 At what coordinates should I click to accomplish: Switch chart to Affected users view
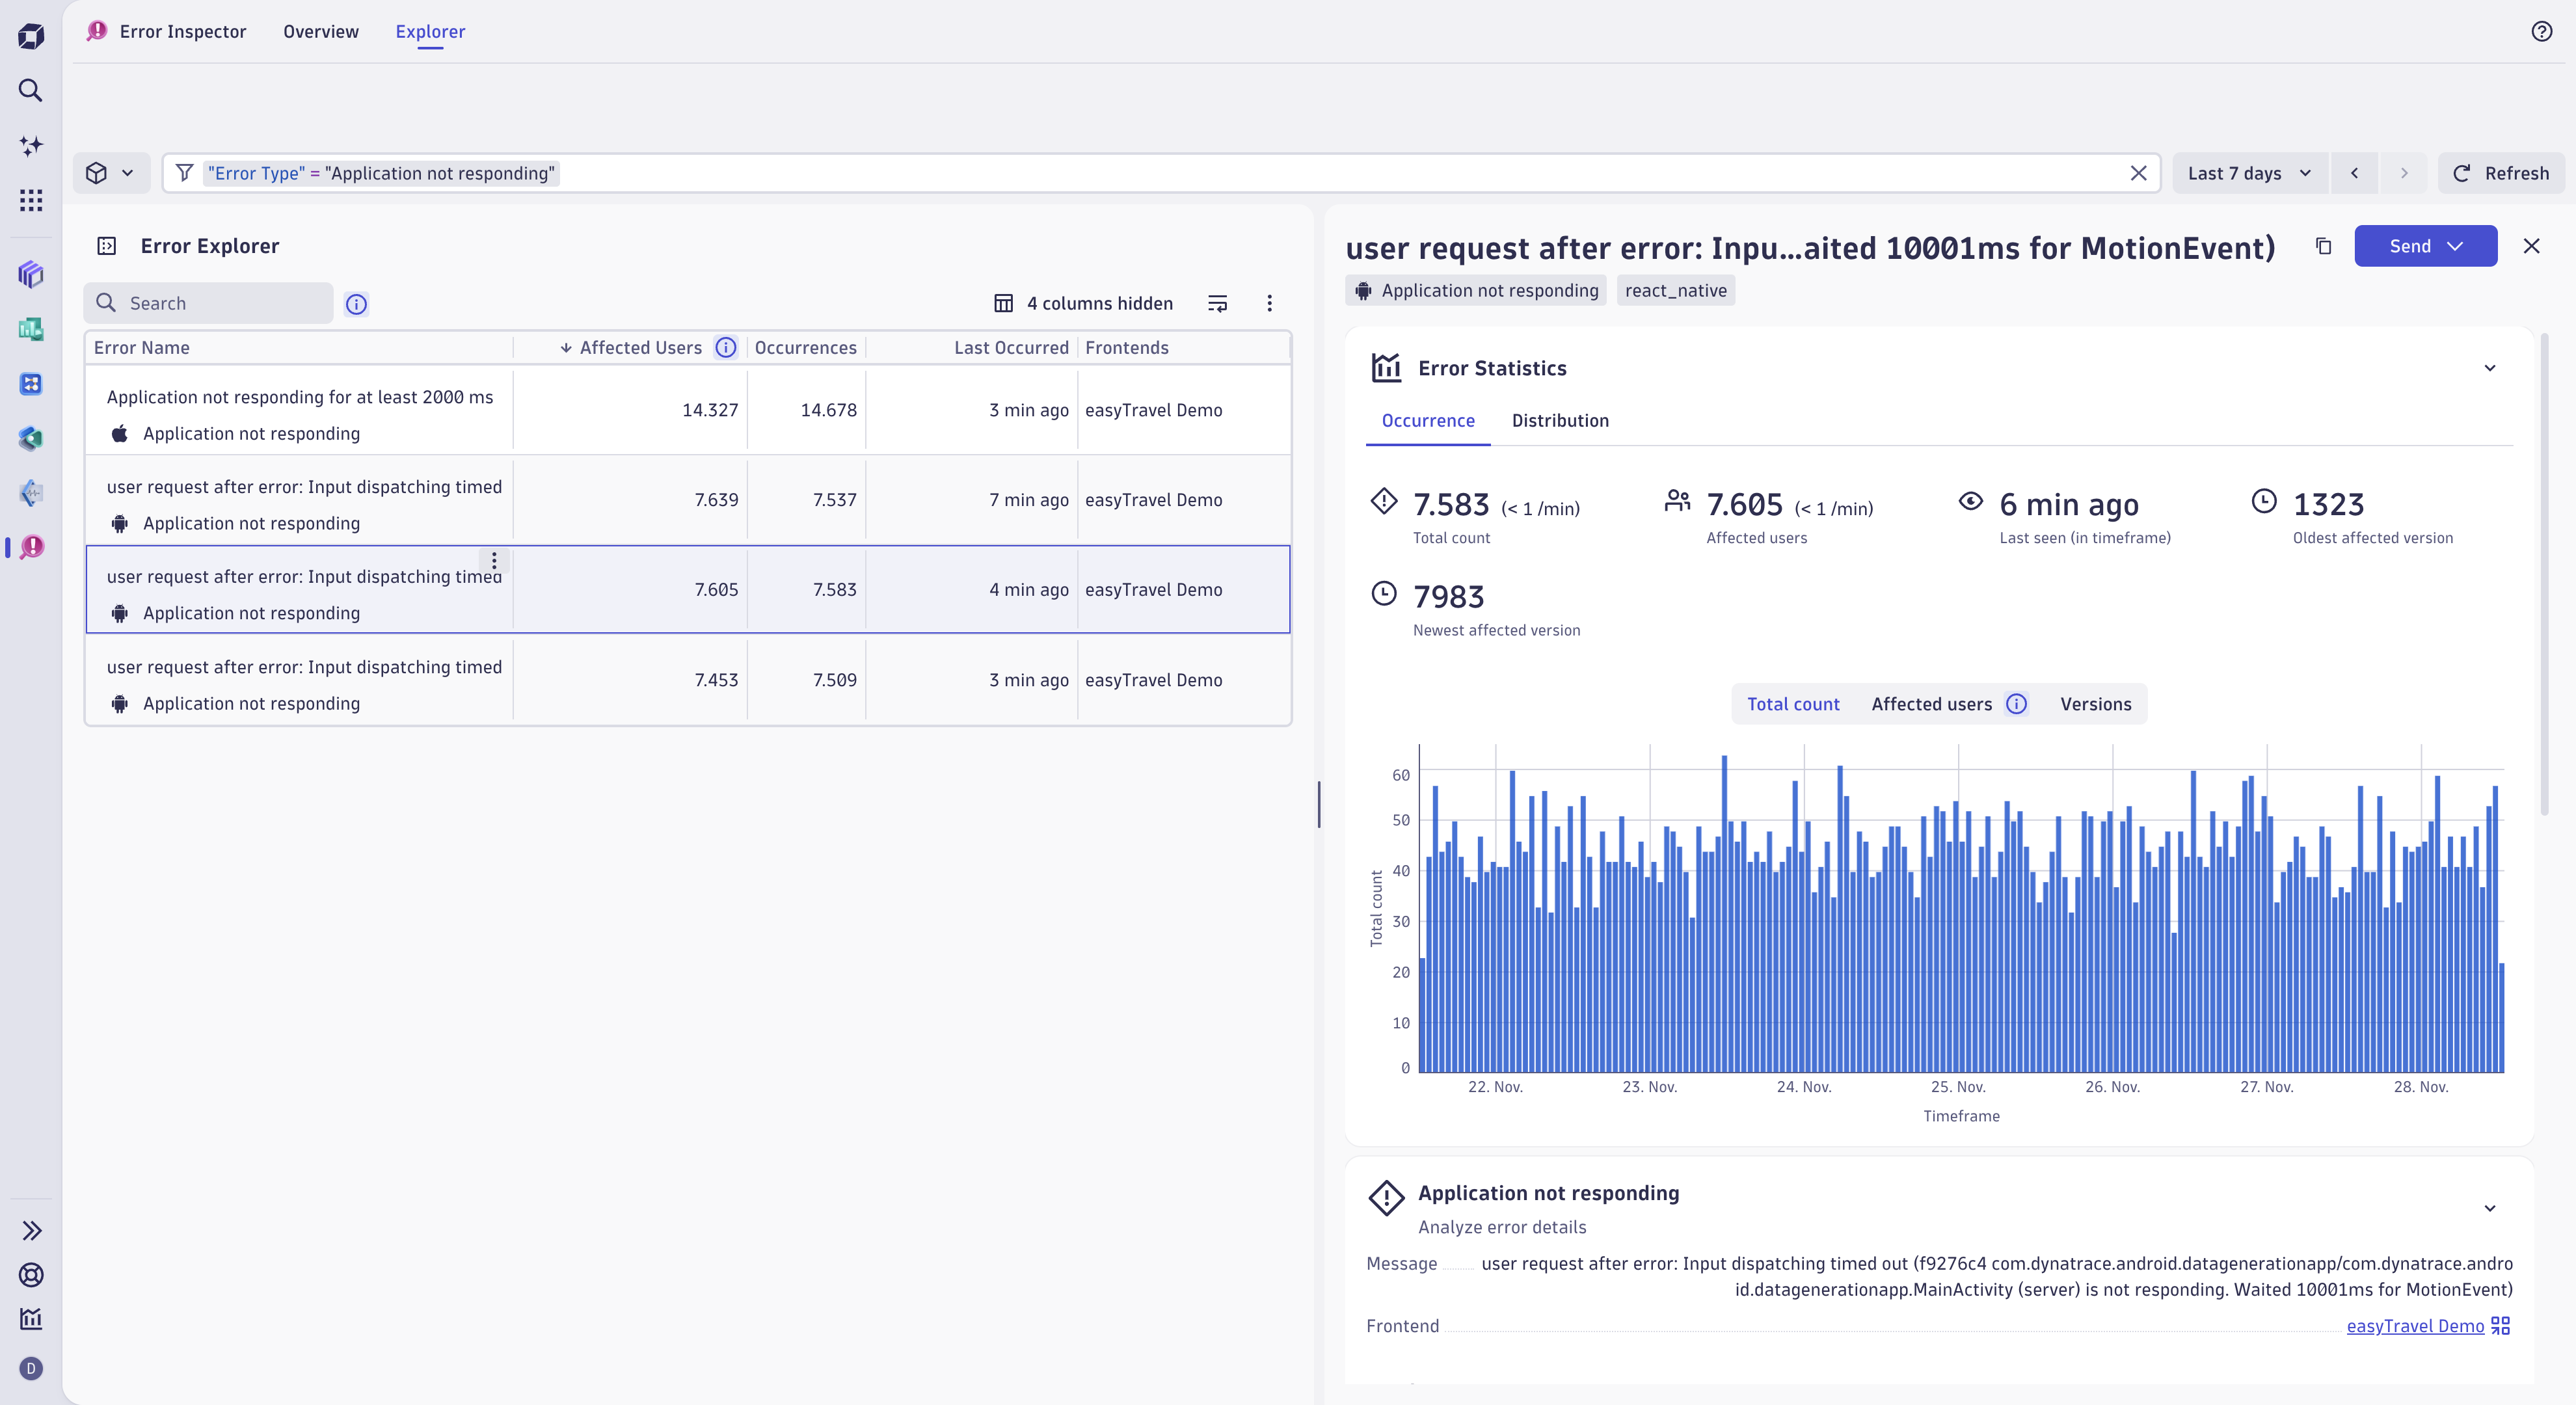point(1931,704)
